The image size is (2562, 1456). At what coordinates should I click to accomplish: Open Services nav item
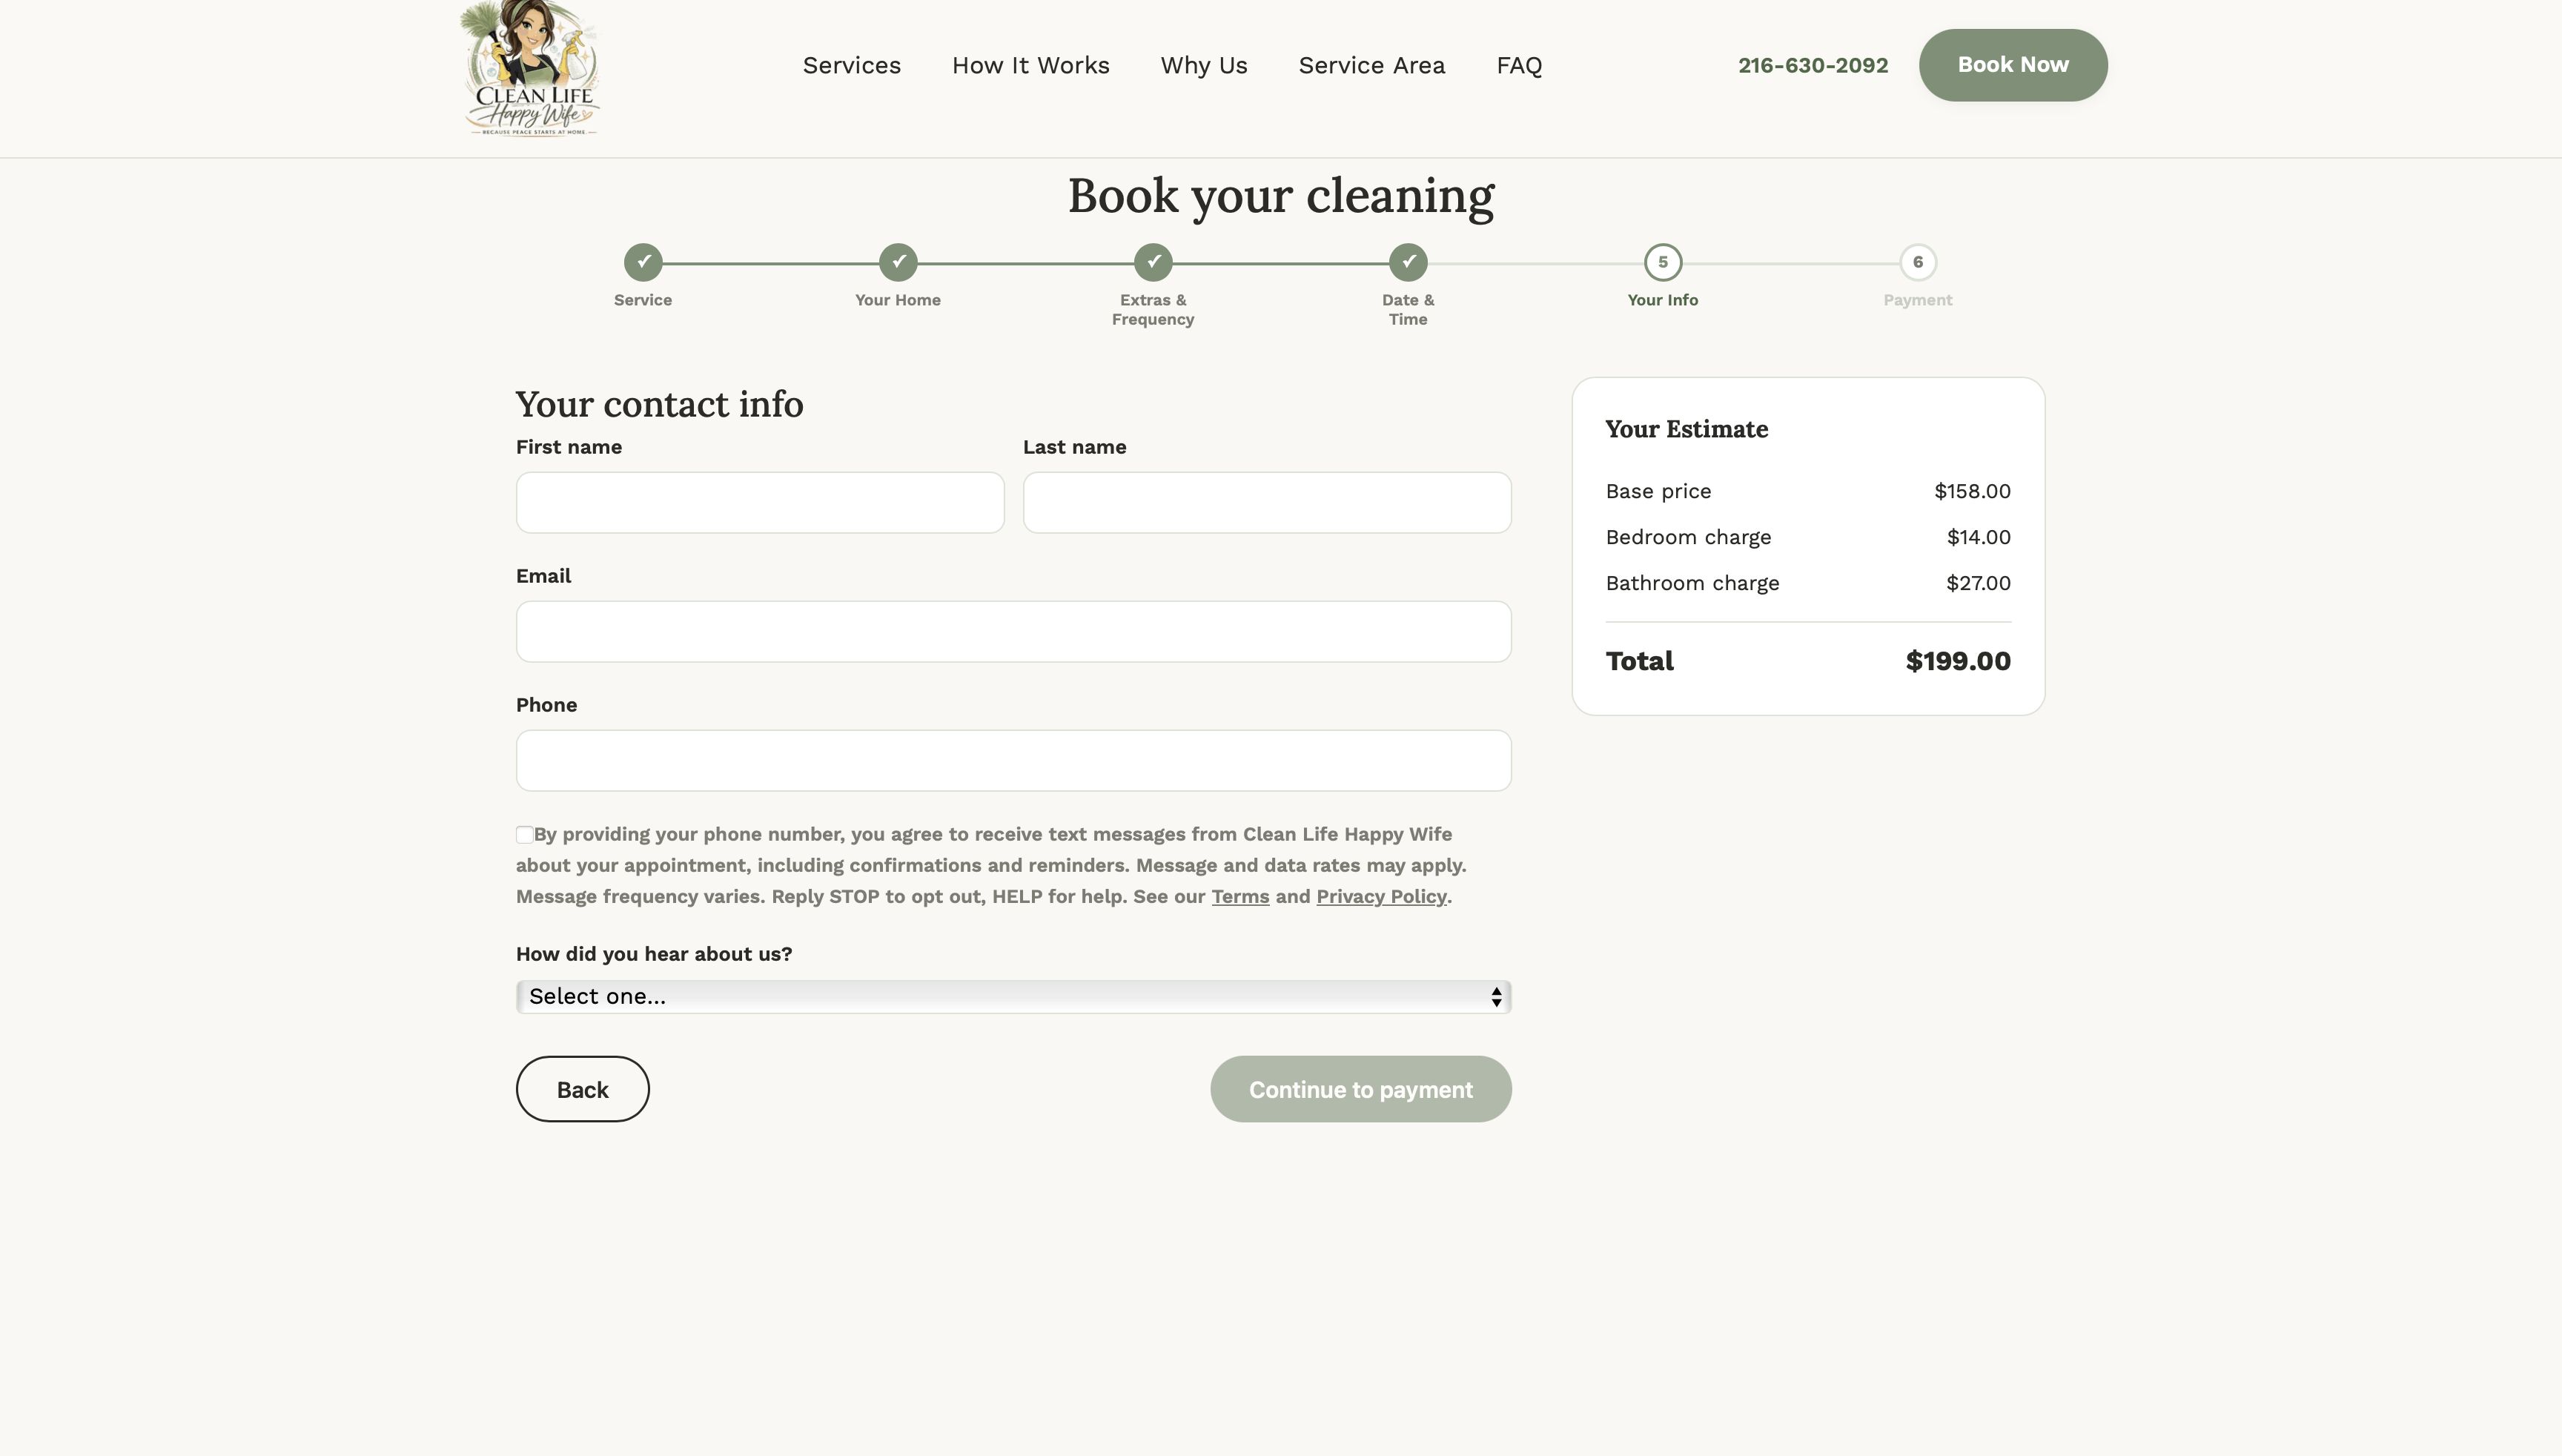(852, 66)
